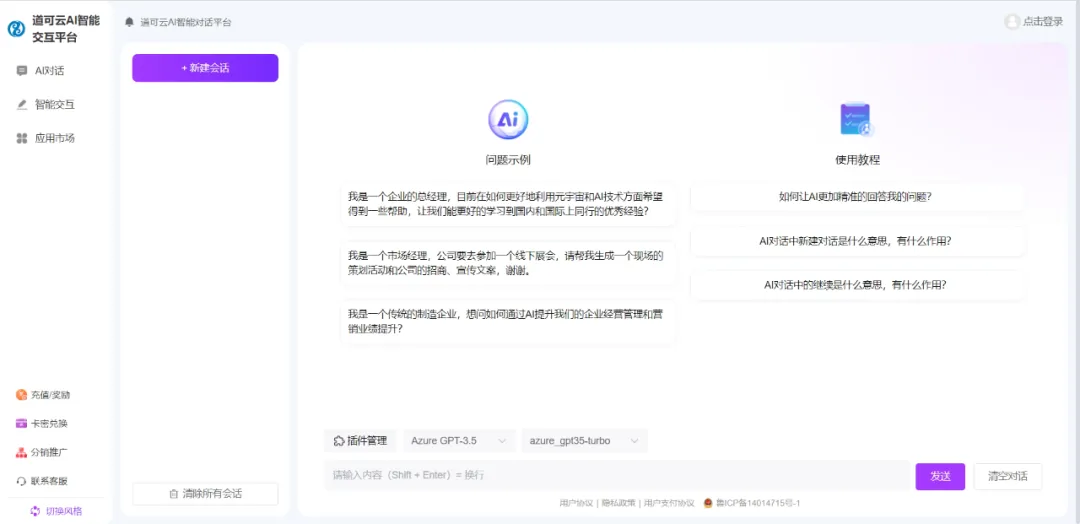The width and height of the screenshot is (1080, 524).
Task: Select AI对话 in the left sidebar
Action: [49, 71]
